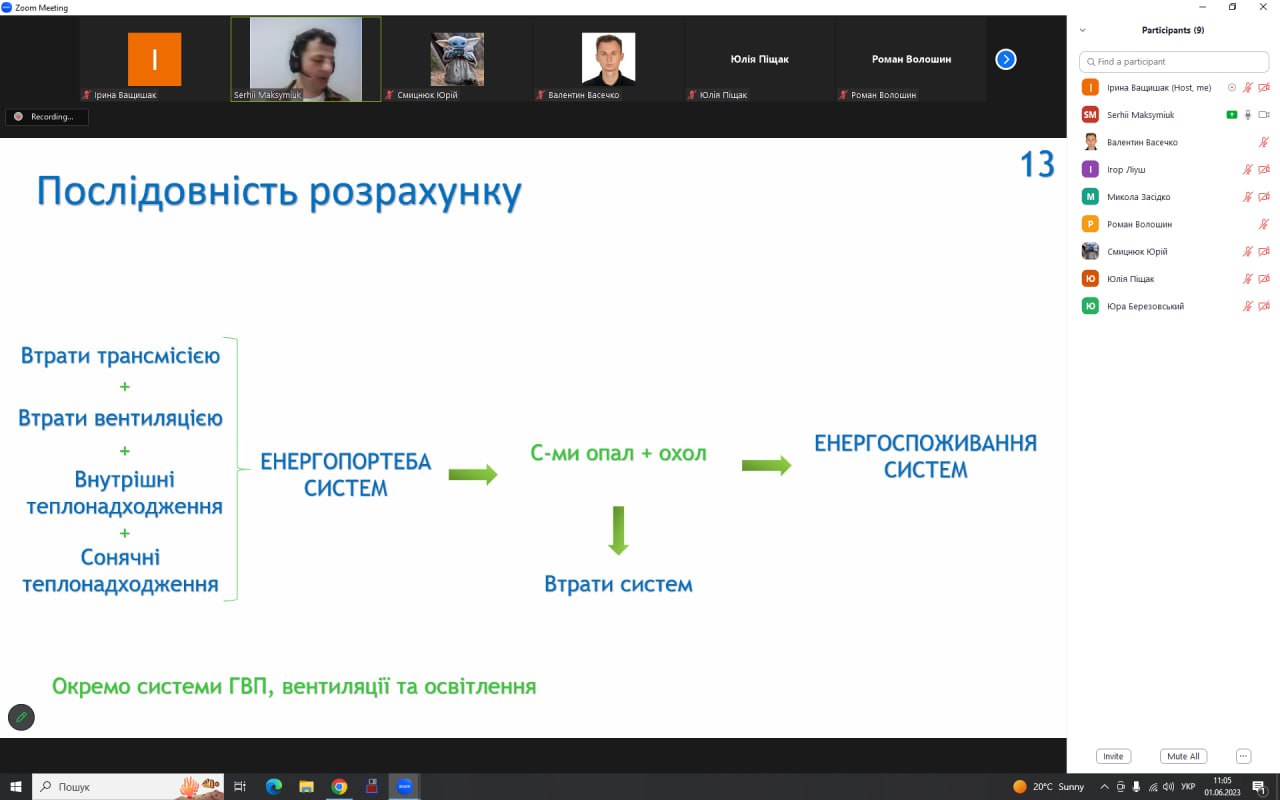Click the Invite button
1280x800 pixels.
click(1113, 756)
